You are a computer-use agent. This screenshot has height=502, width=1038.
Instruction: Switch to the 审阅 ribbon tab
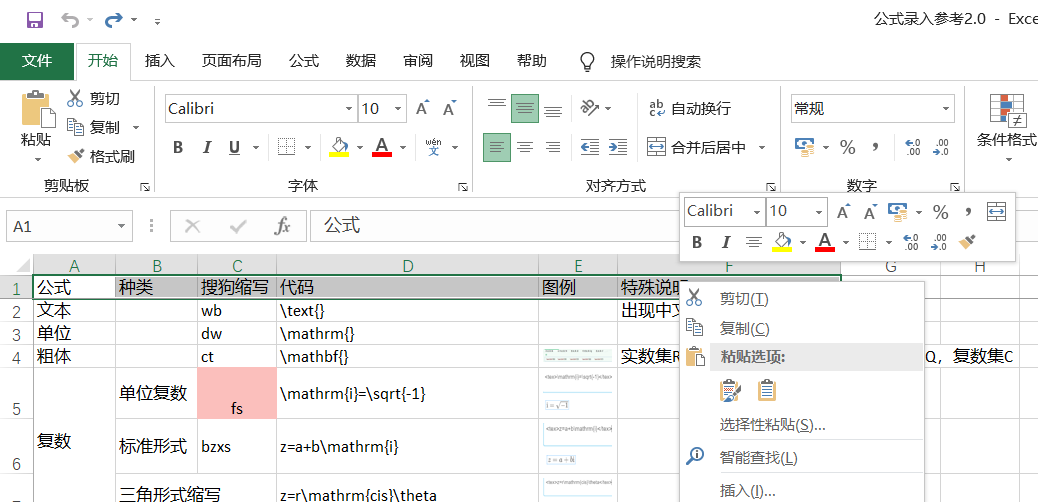click(418, 62)
